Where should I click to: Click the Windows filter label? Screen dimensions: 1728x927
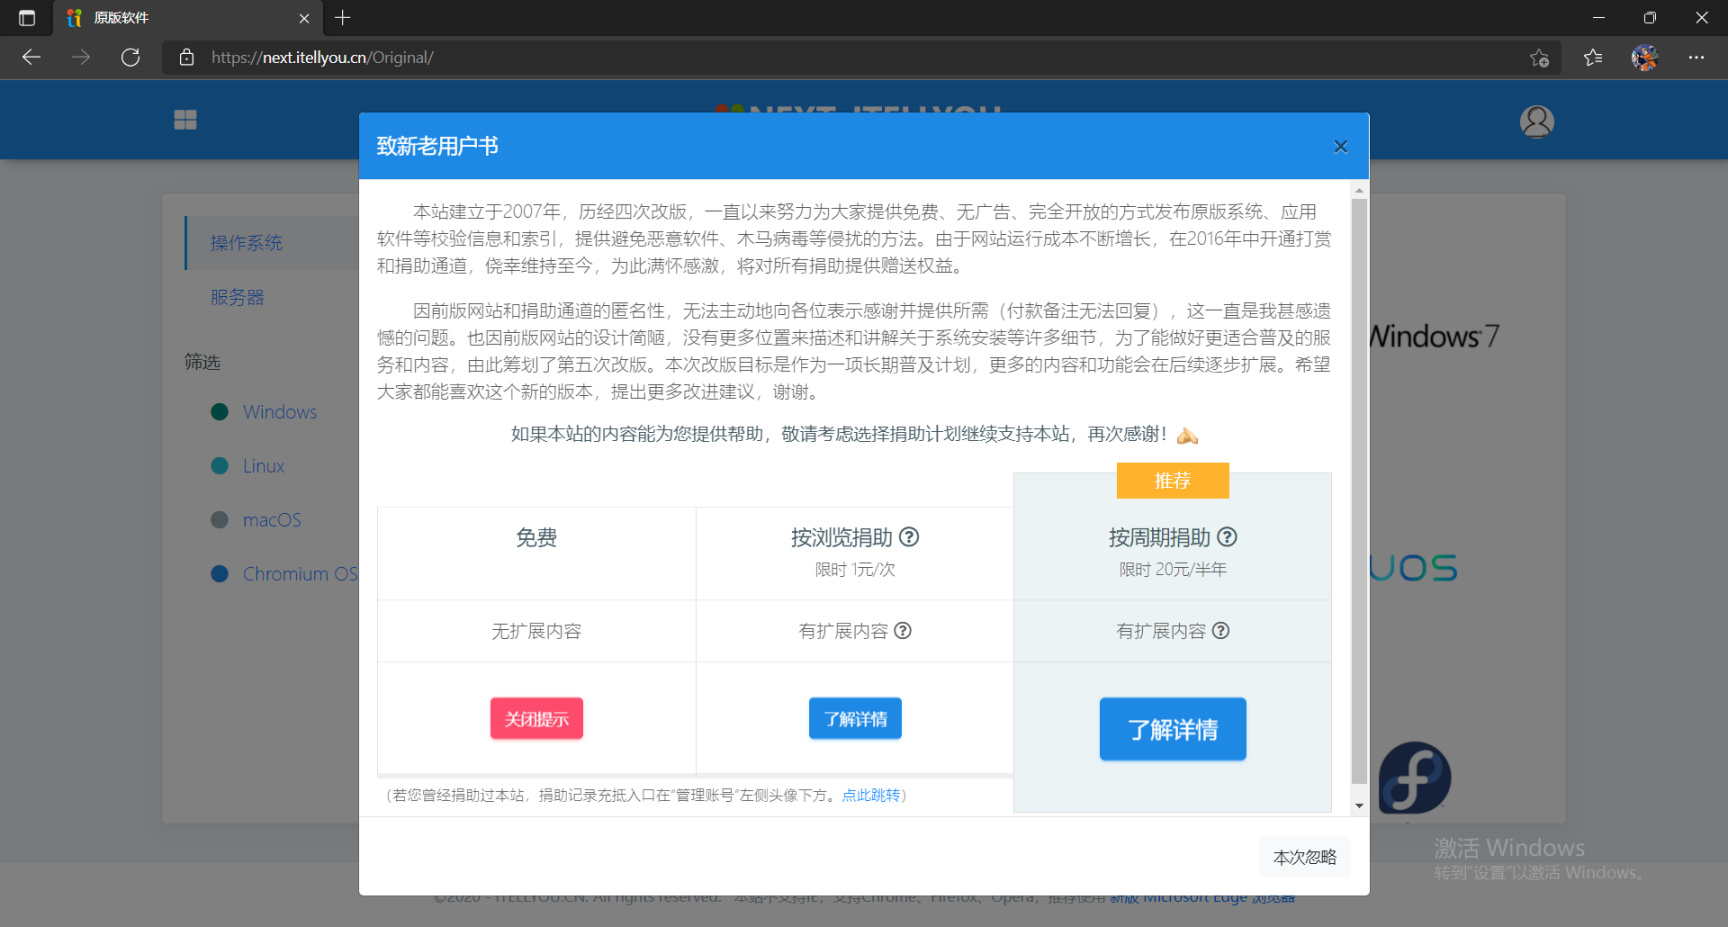(280, 412)
